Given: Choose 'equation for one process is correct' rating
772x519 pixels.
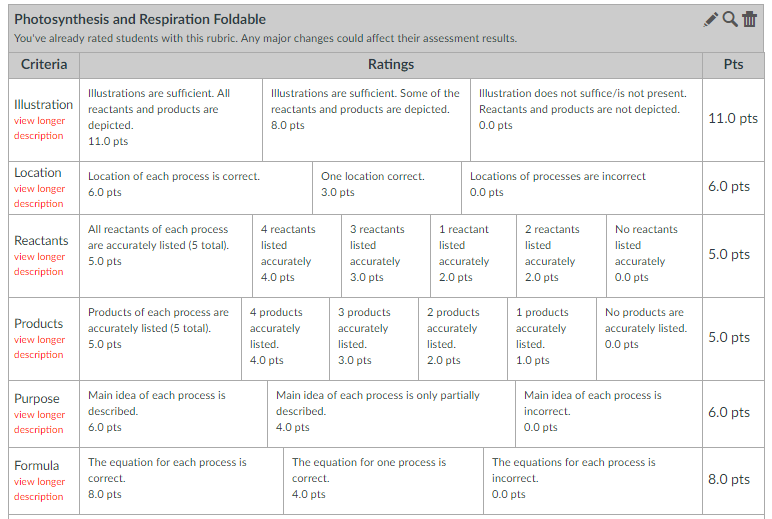Looking at the screenshot, I should [x=383, y=478].
